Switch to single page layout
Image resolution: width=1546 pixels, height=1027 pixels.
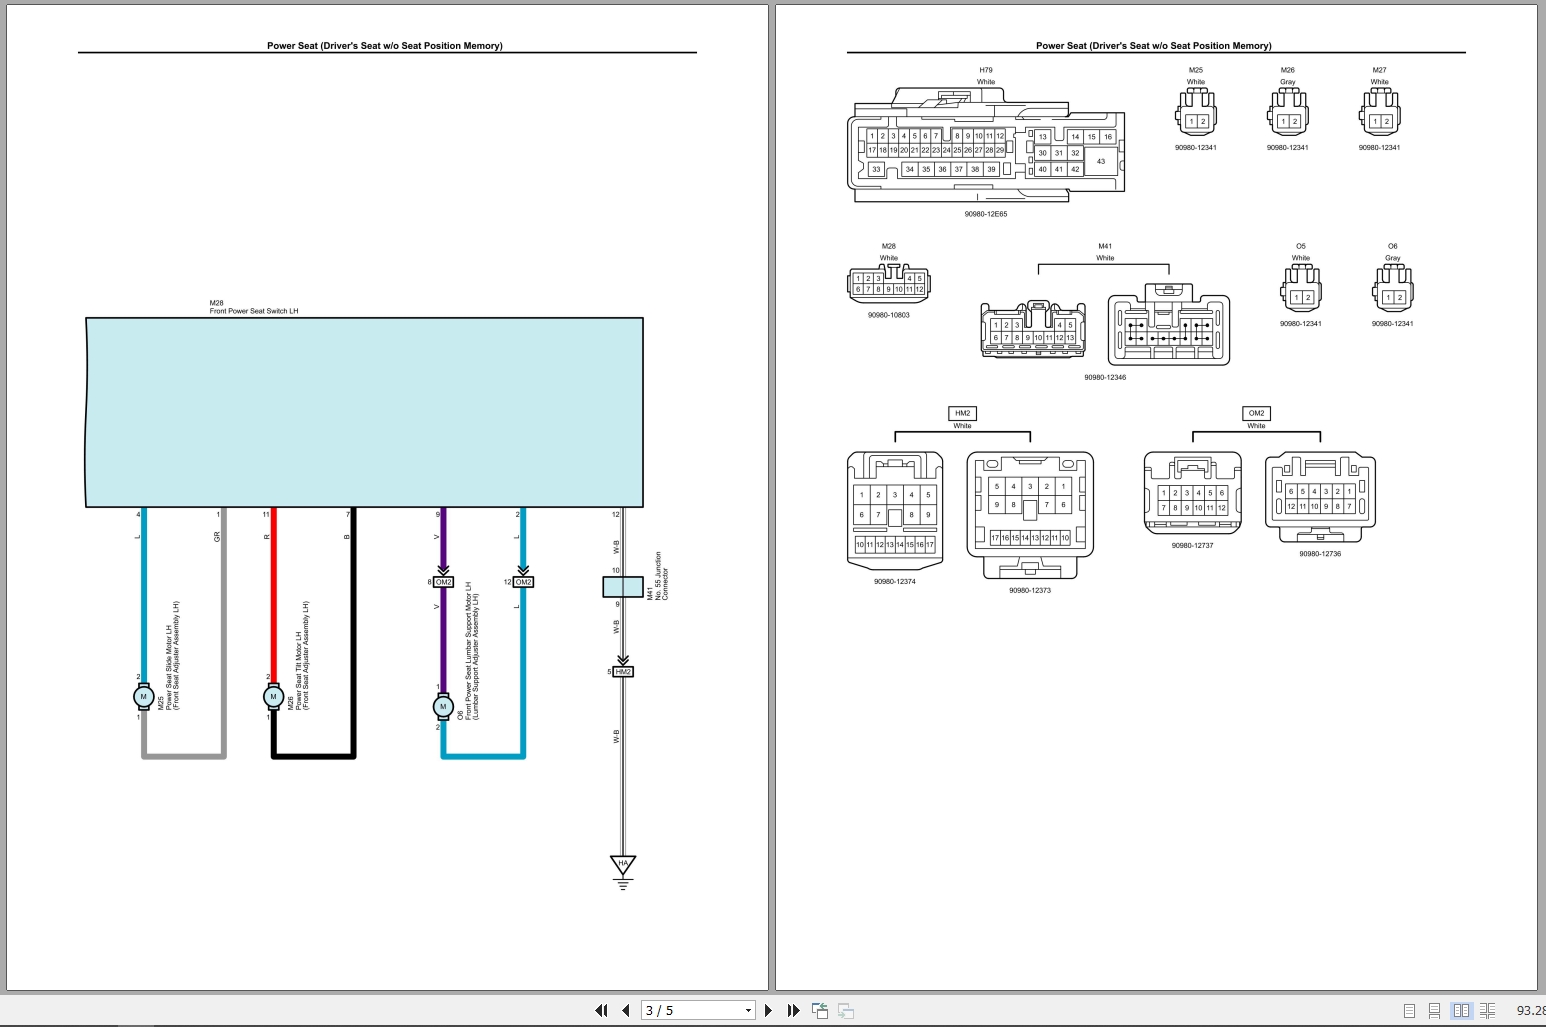pyautogui.click(x=1410, y=1010)
